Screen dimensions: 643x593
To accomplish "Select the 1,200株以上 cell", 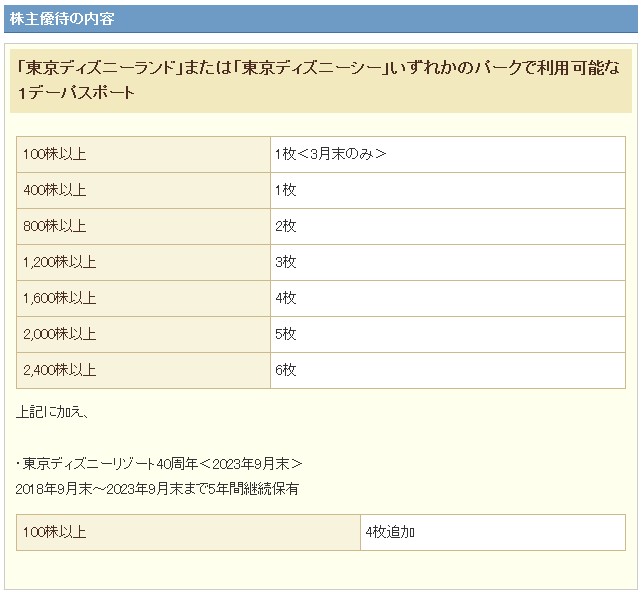I will (x=144, y=262).
